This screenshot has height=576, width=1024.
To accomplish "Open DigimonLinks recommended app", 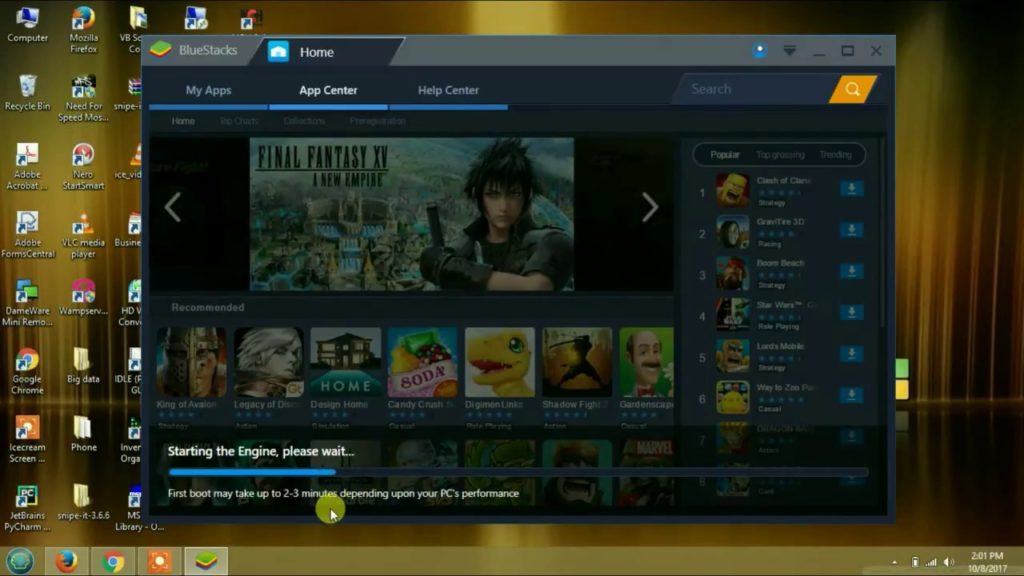I will [x=500, y=362].
